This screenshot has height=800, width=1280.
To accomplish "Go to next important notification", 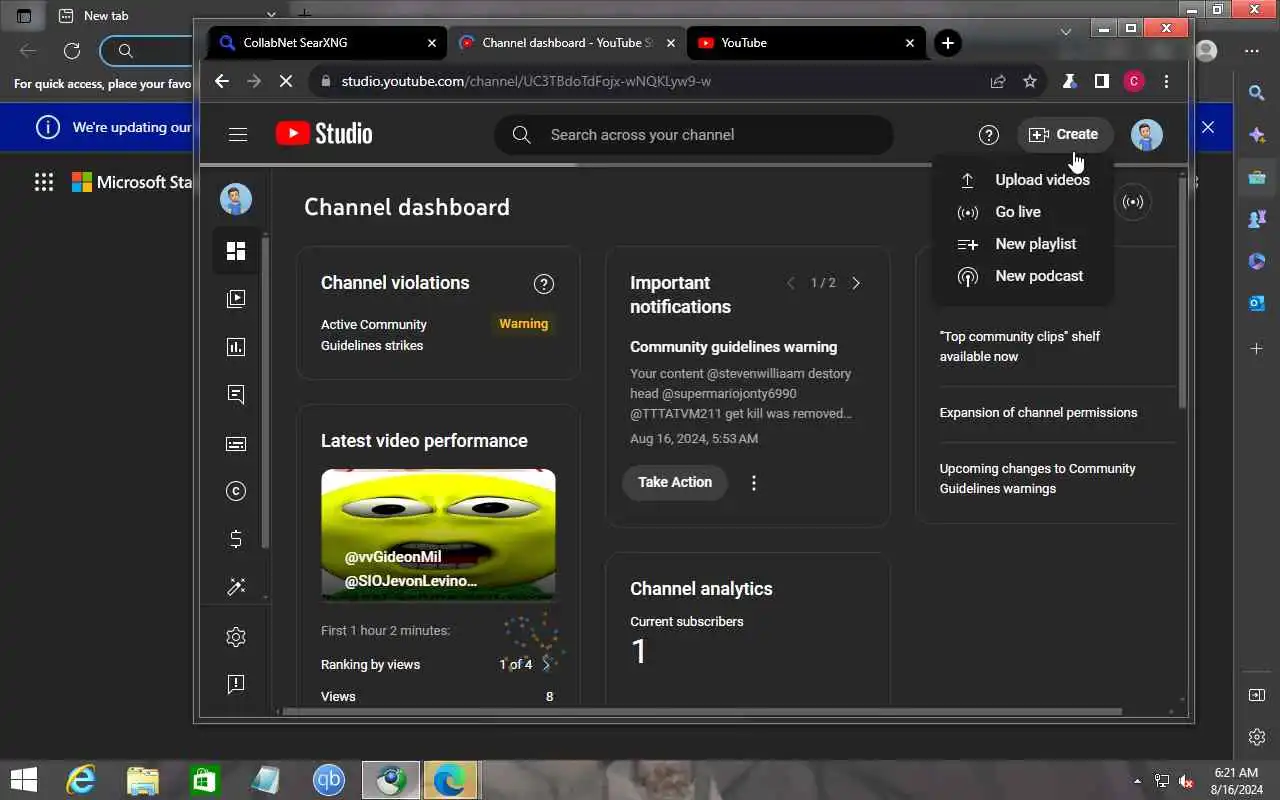I will coord(856,283).
